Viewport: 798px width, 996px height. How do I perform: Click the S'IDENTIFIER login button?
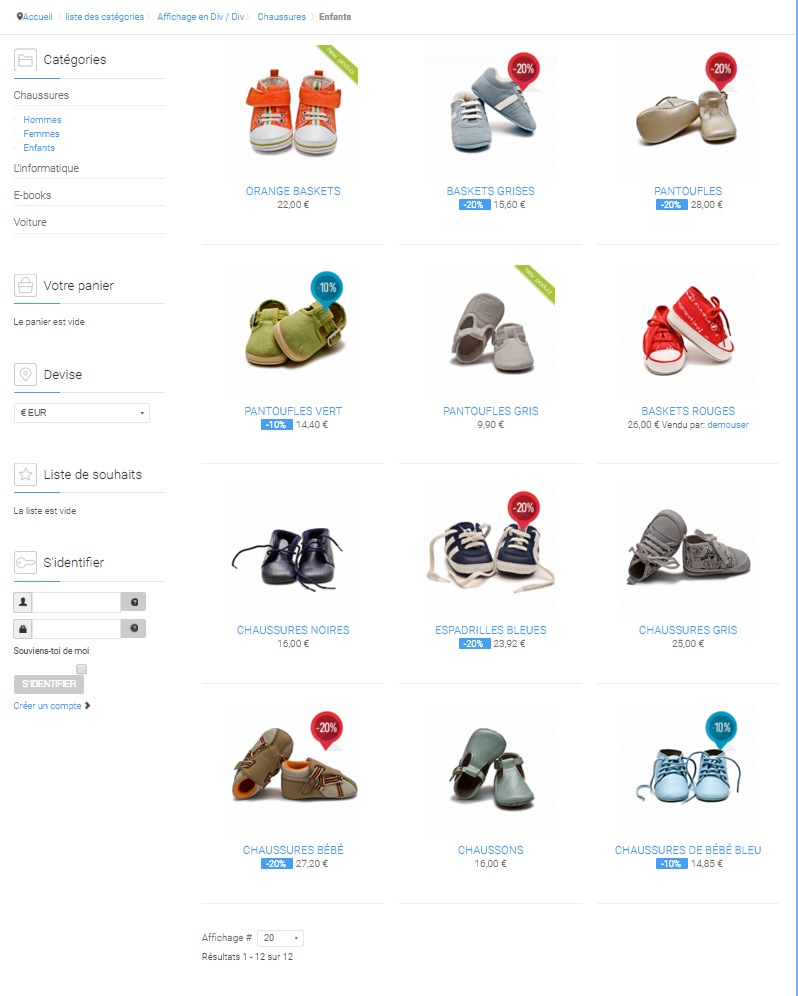49,684
